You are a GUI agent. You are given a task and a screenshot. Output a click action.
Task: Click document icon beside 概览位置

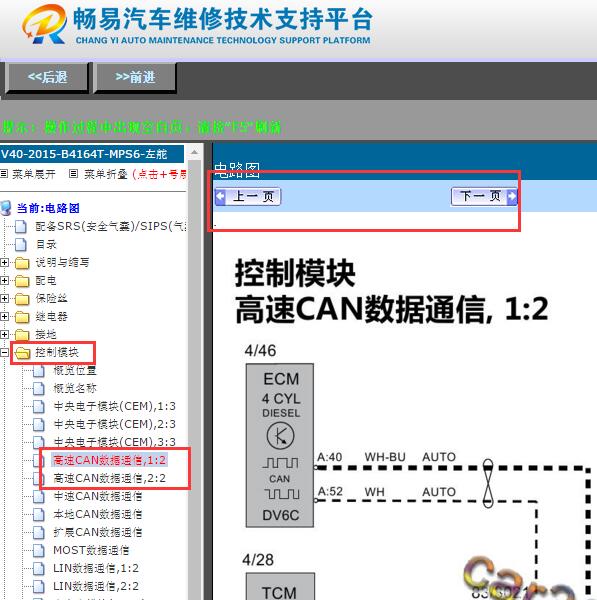tap(39, 370)
